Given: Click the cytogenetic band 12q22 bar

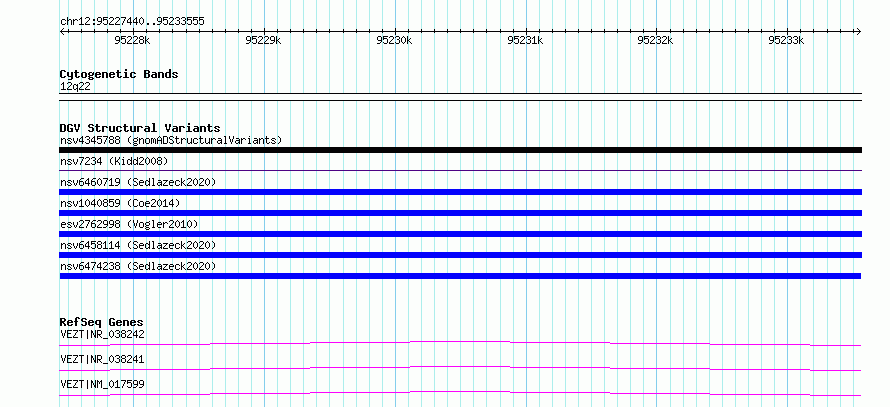Looking at the screenshot, I should point(461,96).
